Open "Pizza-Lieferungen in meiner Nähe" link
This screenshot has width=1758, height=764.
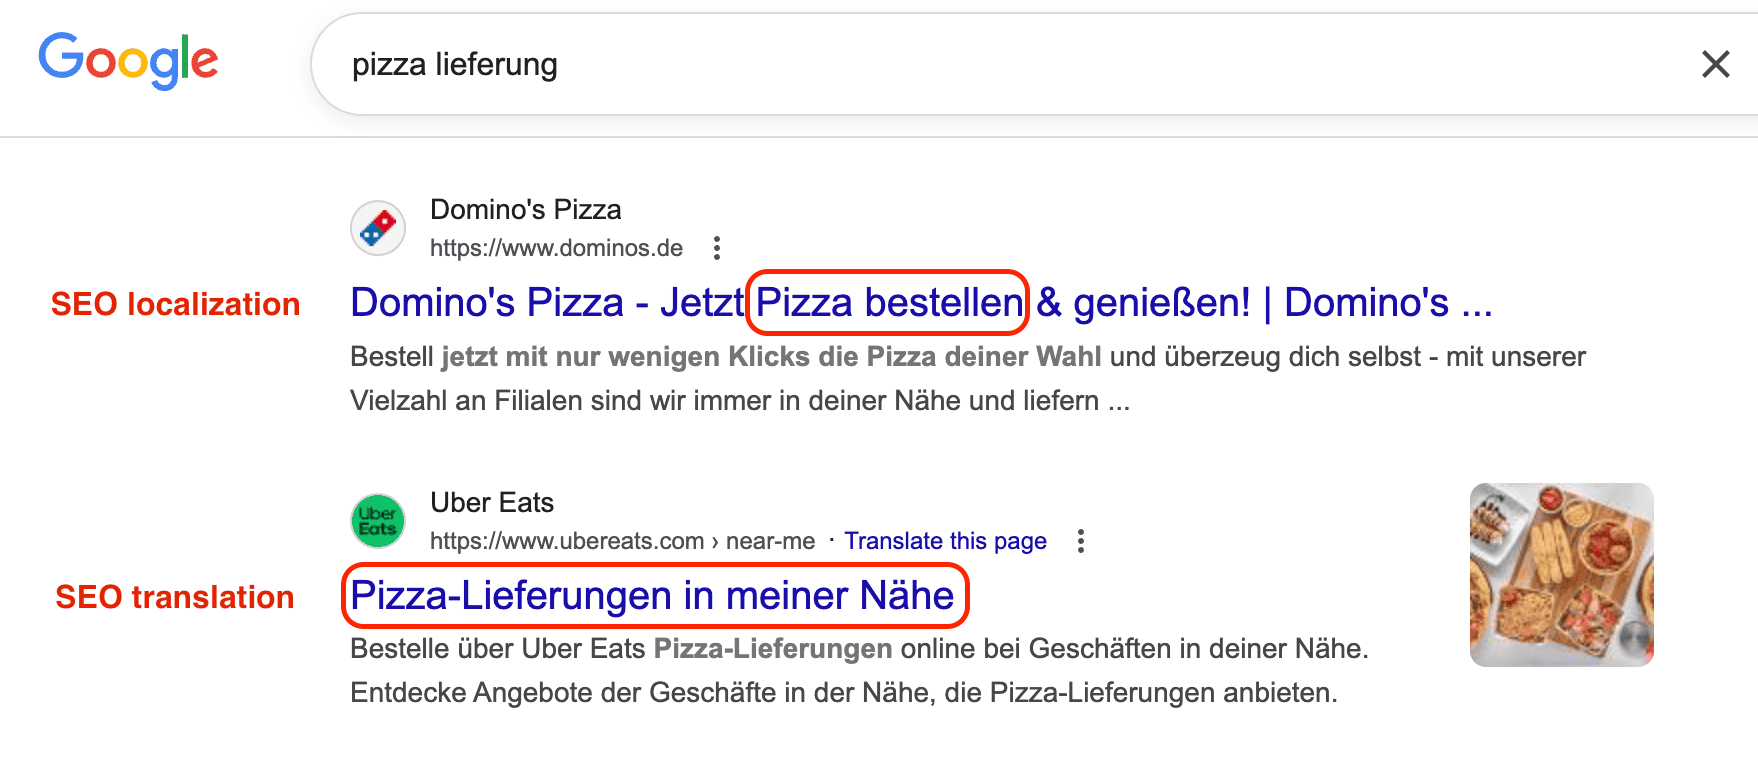coord(650,595)
